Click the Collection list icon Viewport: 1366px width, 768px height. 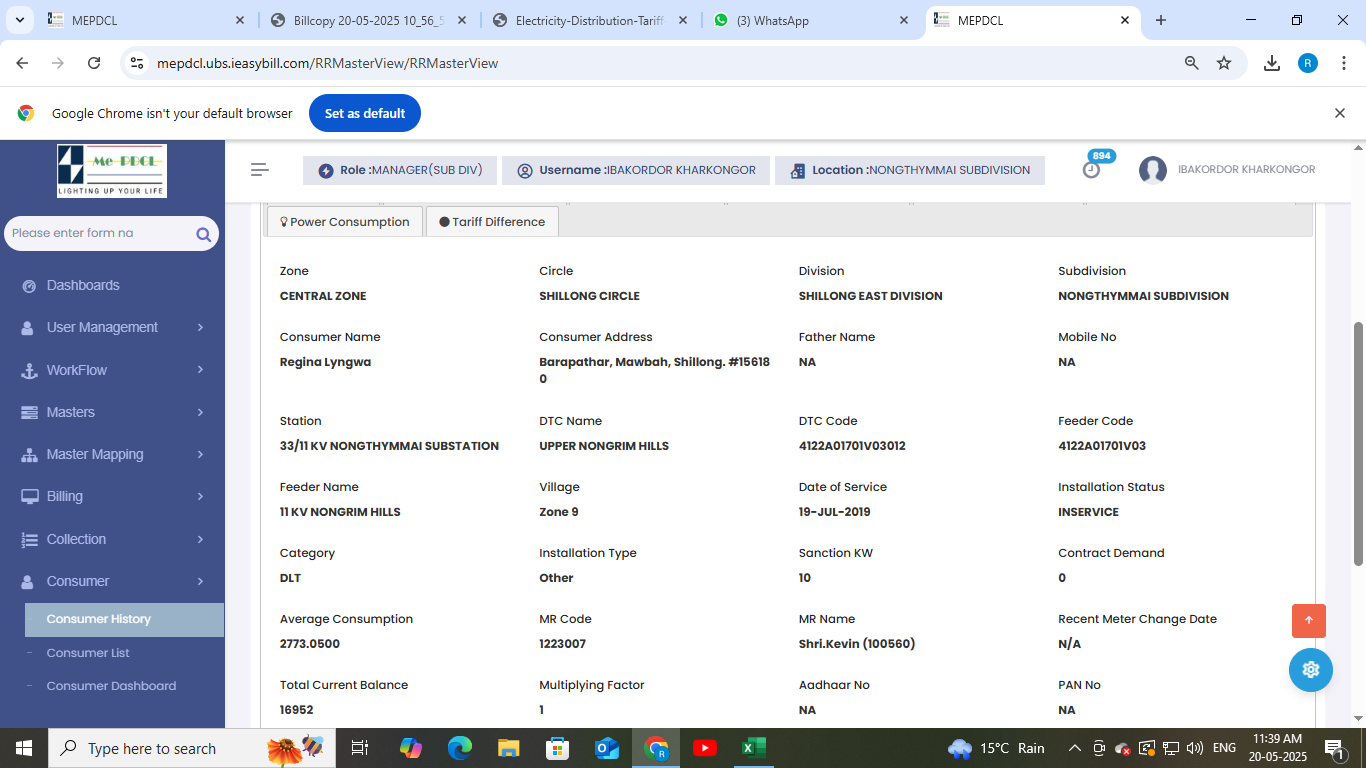29,539
